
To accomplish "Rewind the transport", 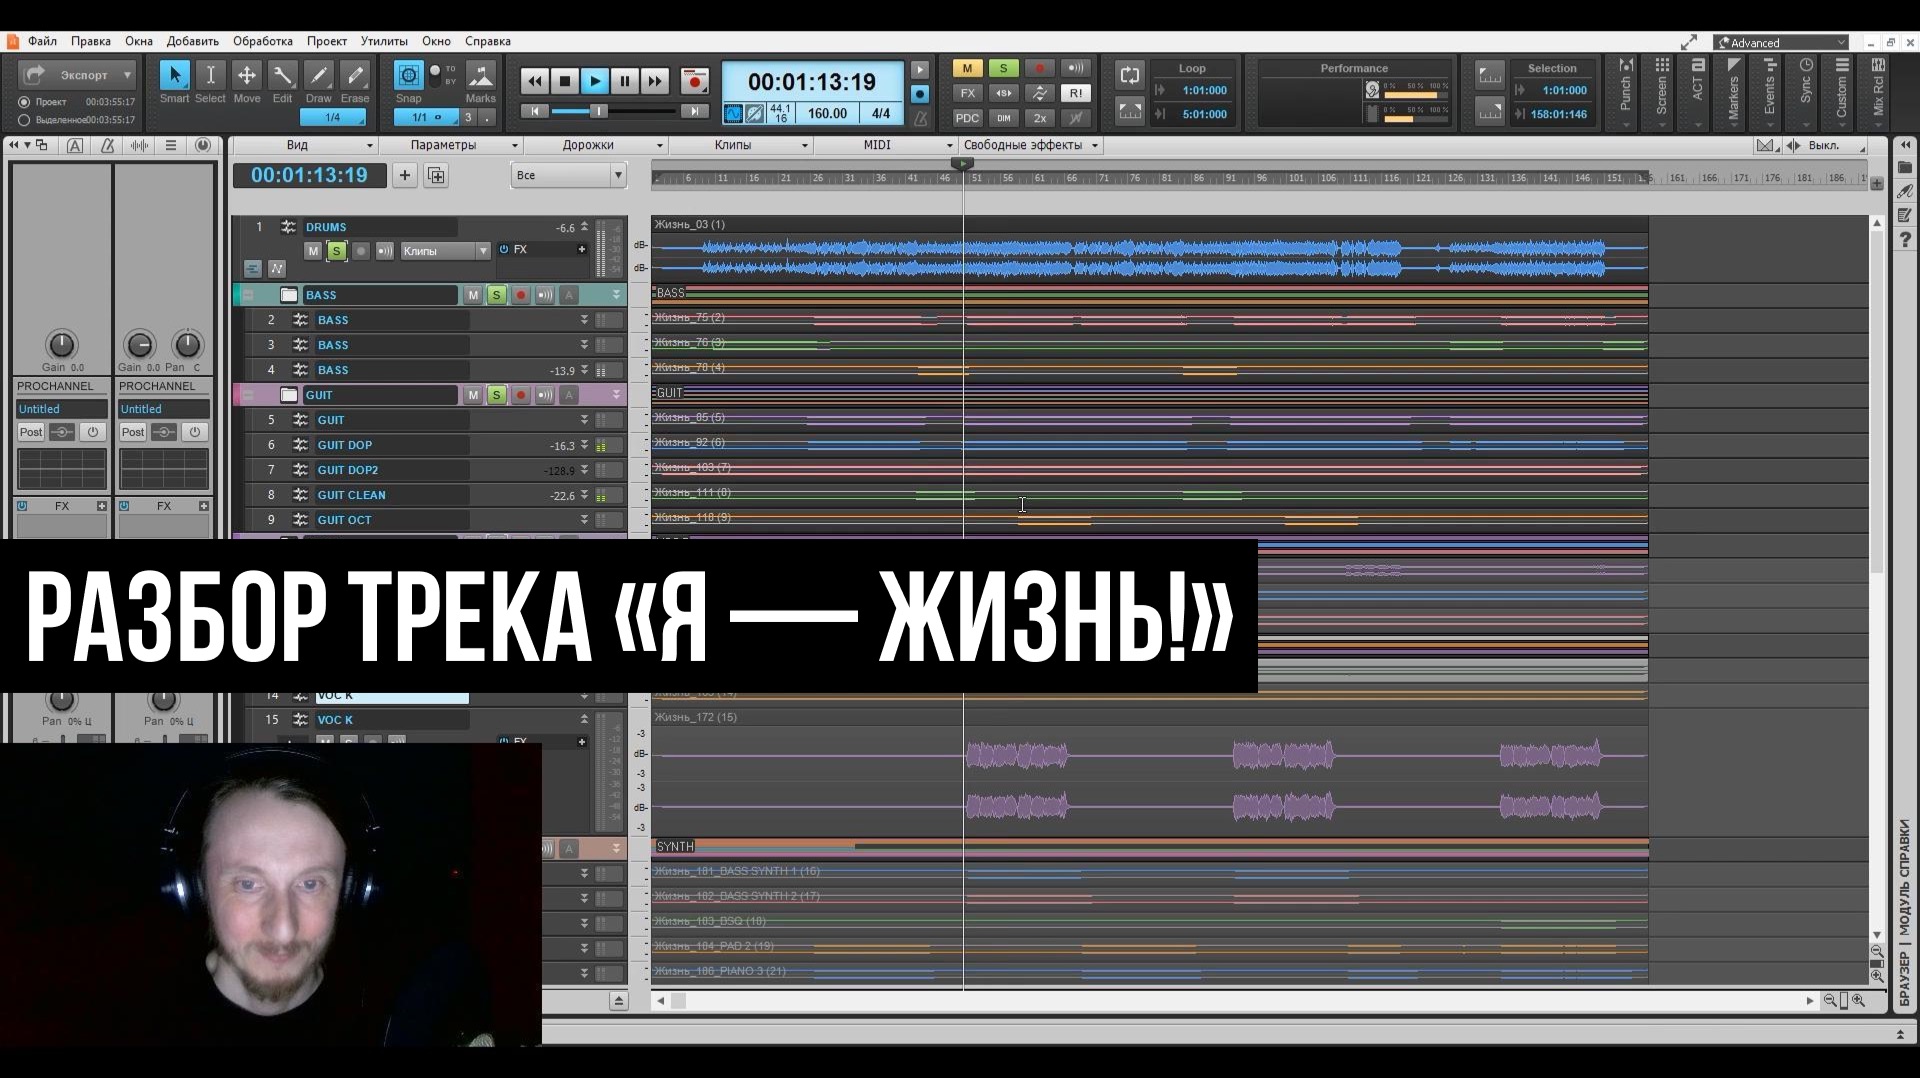I will [x=535, y=81].
